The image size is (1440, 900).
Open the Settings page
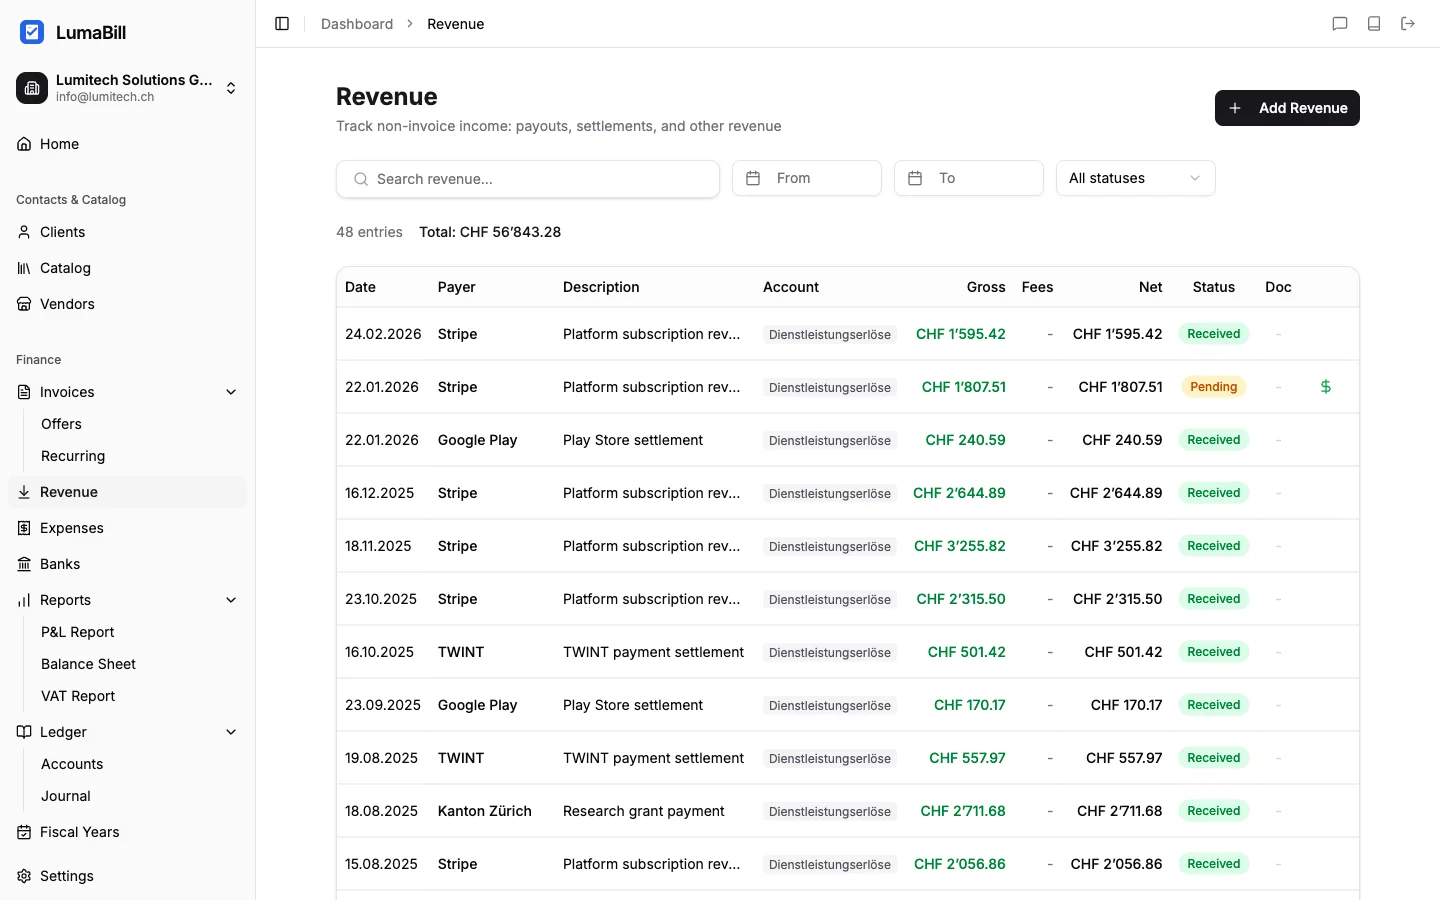pyautogui.click(x=67, y=876)
